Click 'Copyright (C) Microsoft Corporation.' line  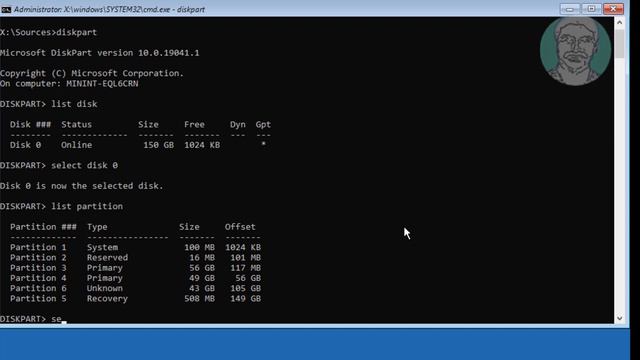[x=92, y=73]
